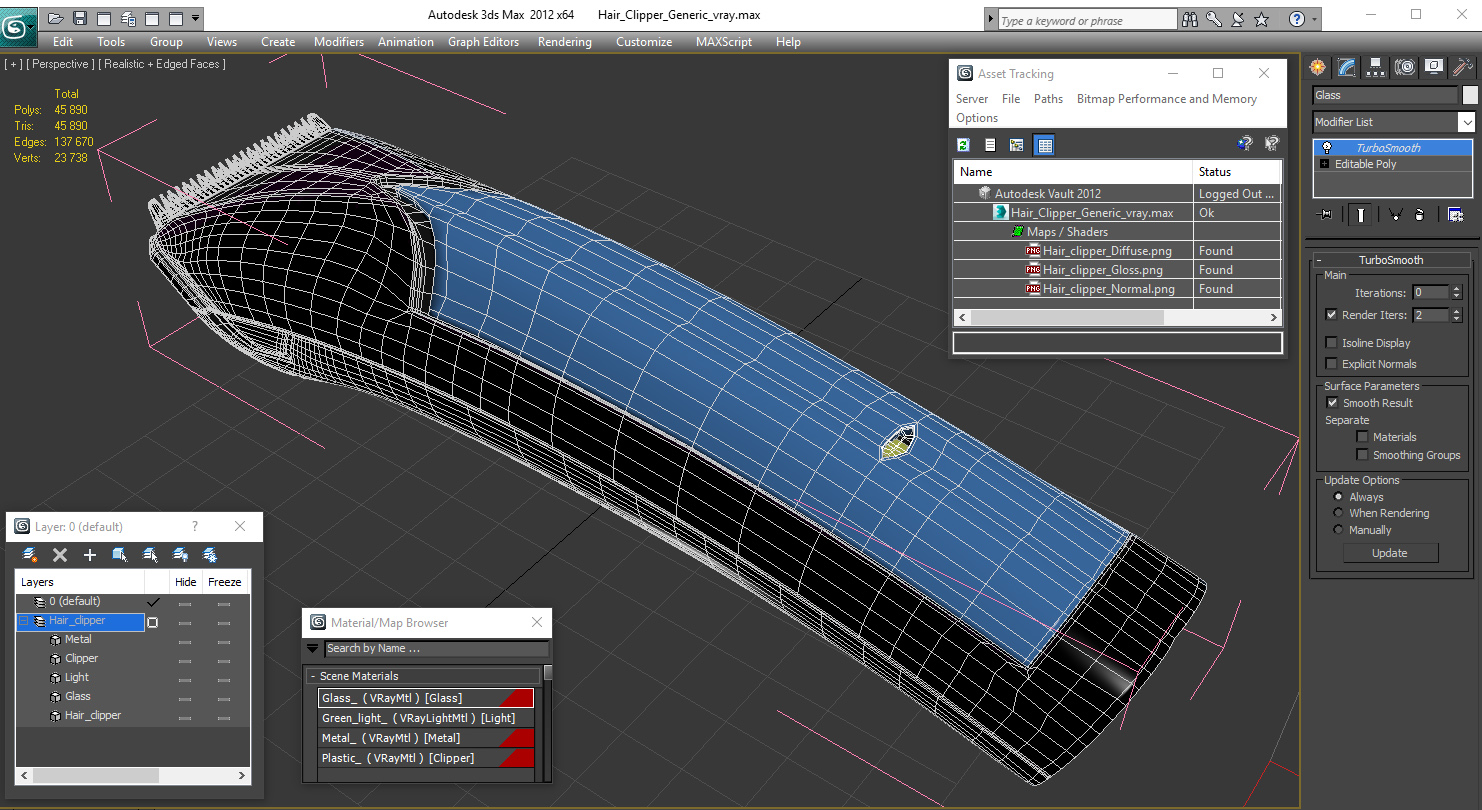Collapse the Scene Materials group
Image resolution: width=1482 pixels, height=810 pixels.
[312, 677]
